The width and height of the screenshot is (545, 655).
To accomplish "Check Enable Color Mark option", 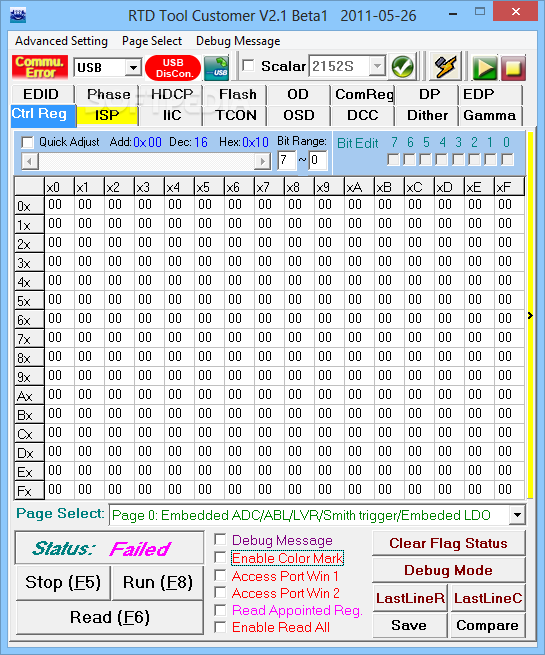I will tap(220, 557).
